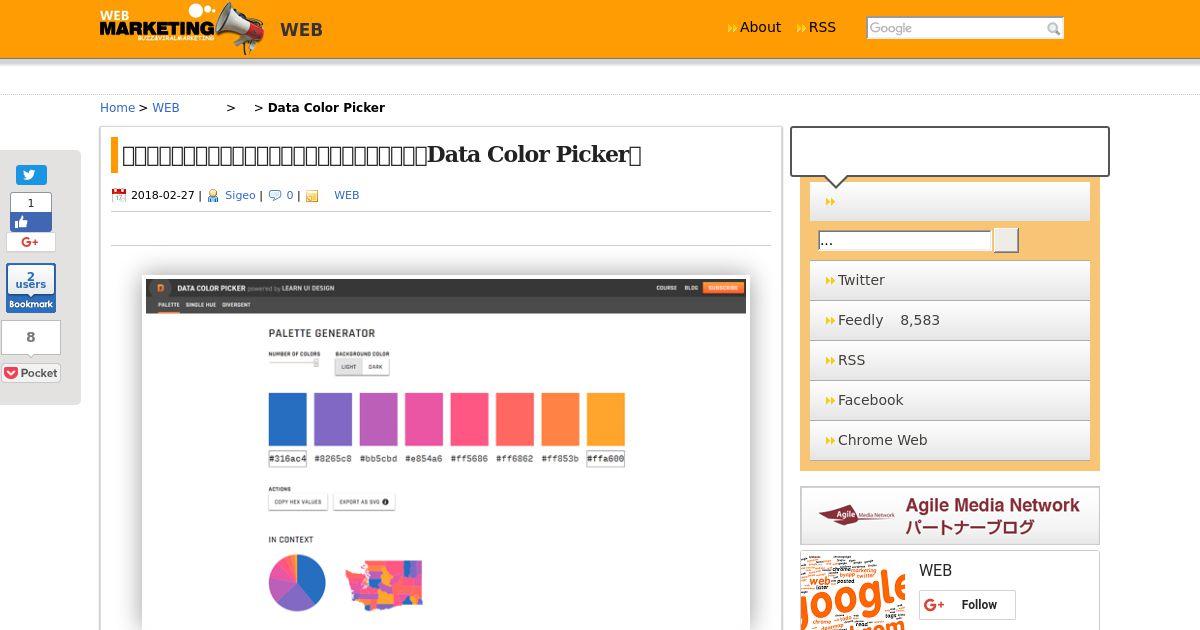The height and width of the screenshot is (630, 1200).
Task: Click the comment bubble icon beside 0
Action: coord(275,195)
